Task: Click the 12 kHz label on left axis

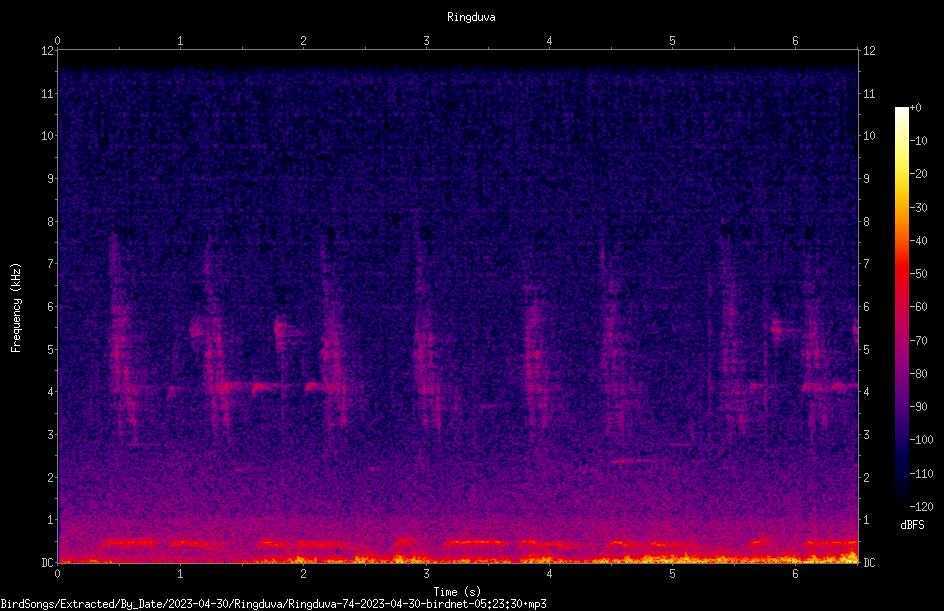Action: 48,51
